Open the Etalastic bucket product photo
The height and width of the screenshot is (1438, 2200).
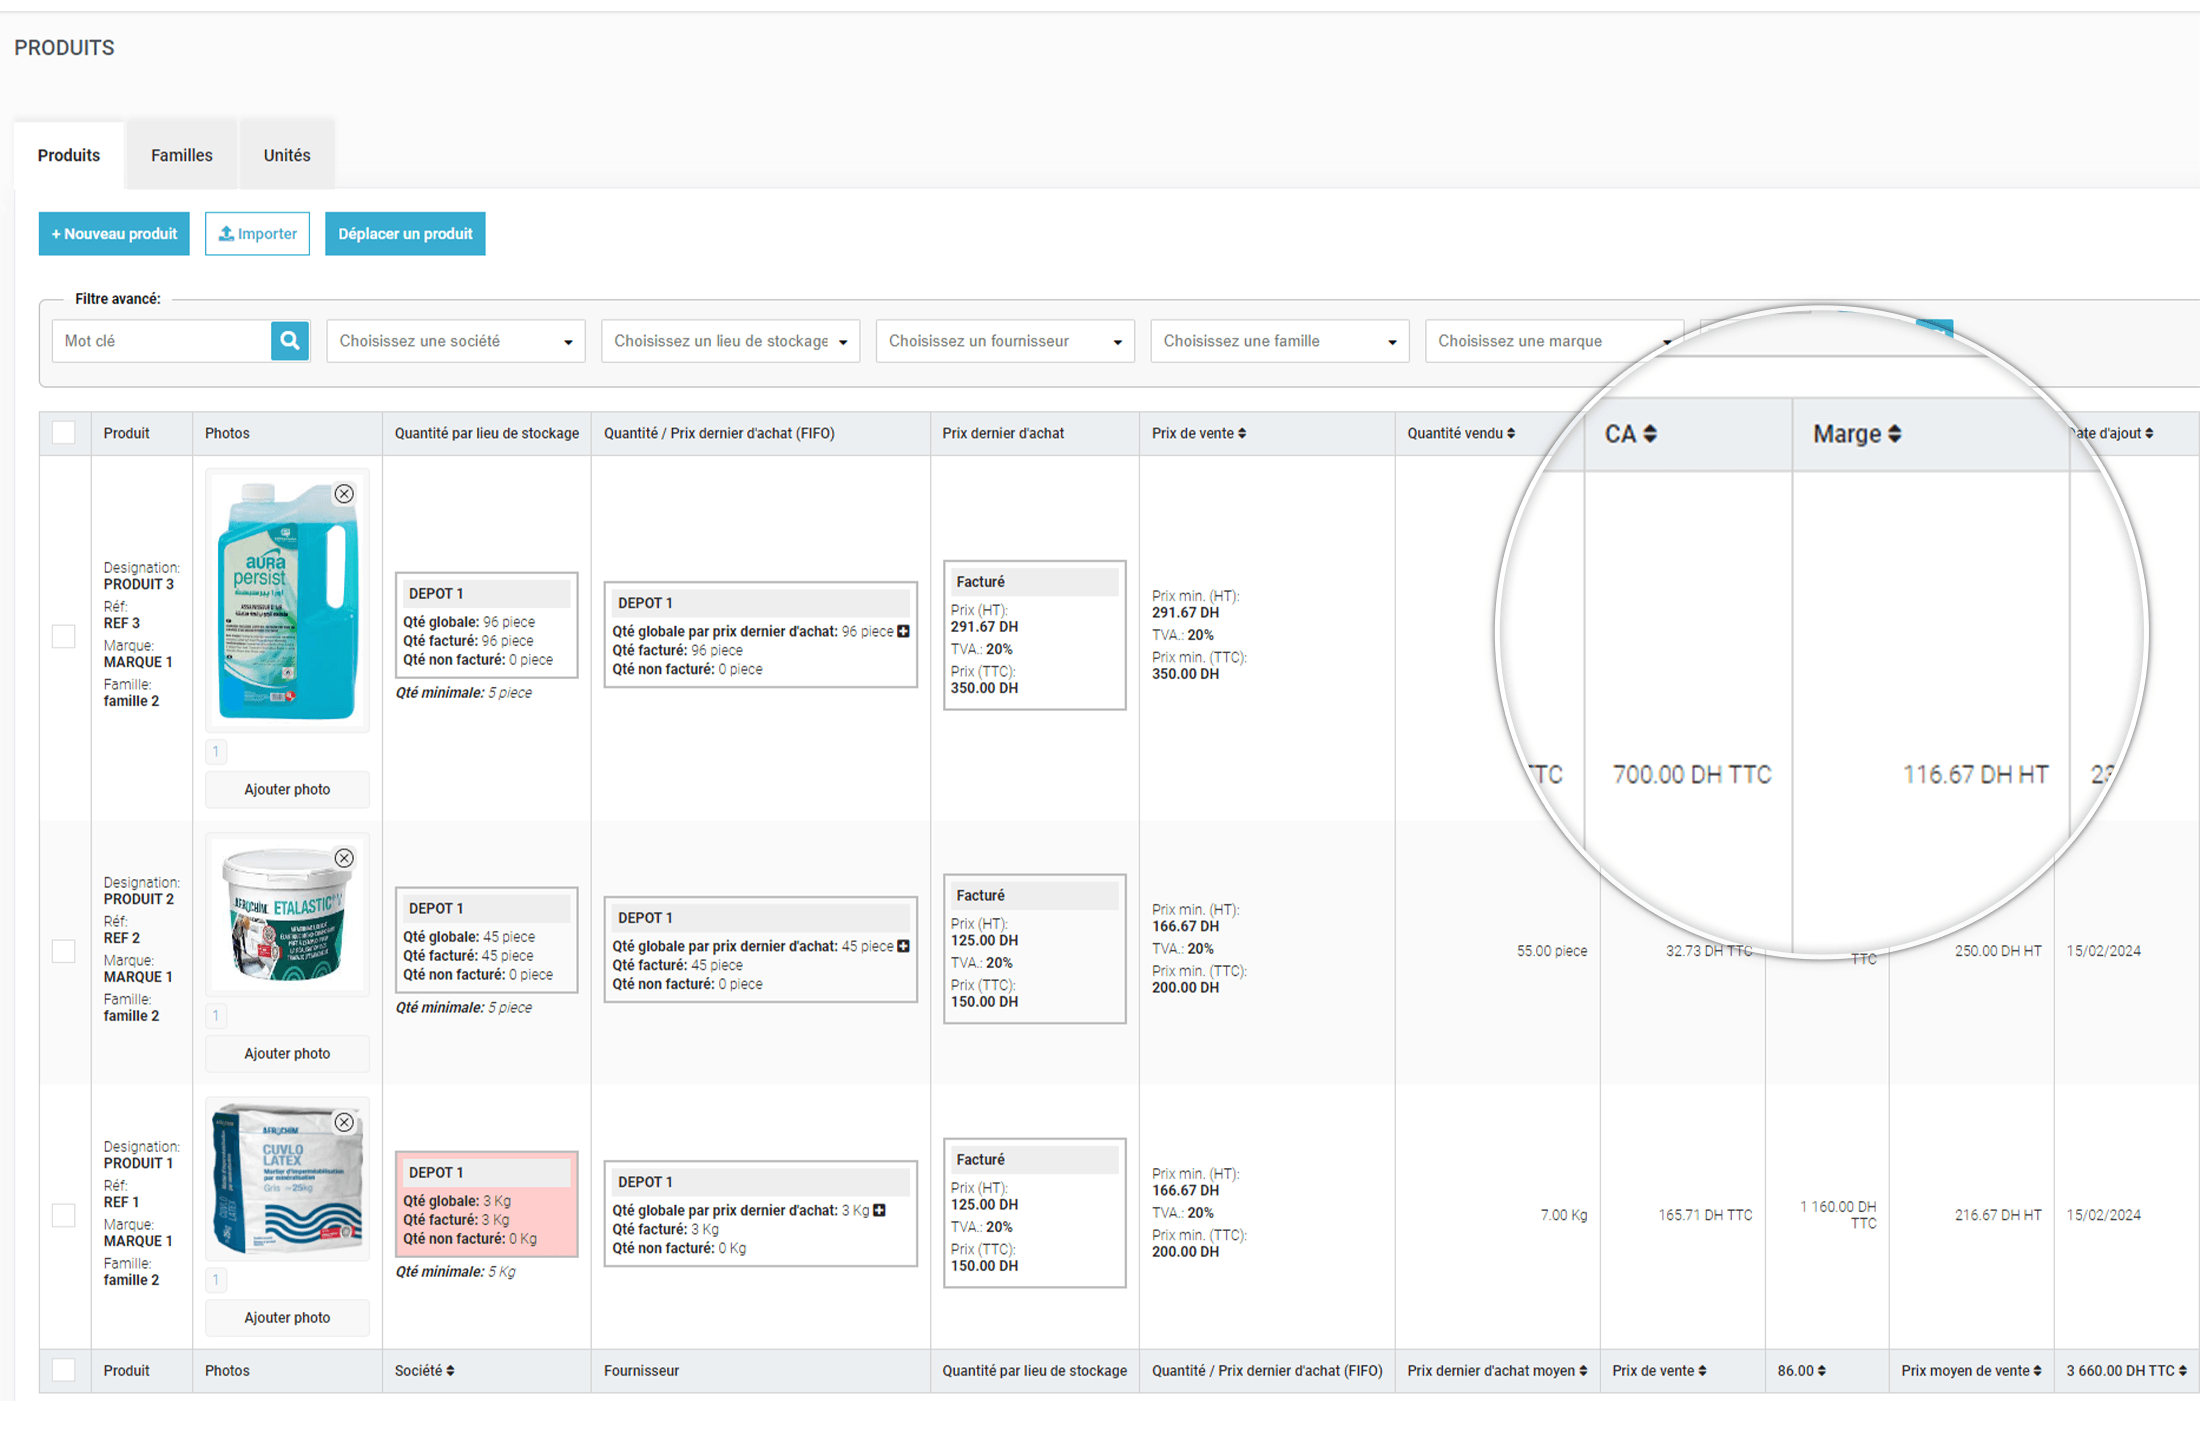pos(288,915)
